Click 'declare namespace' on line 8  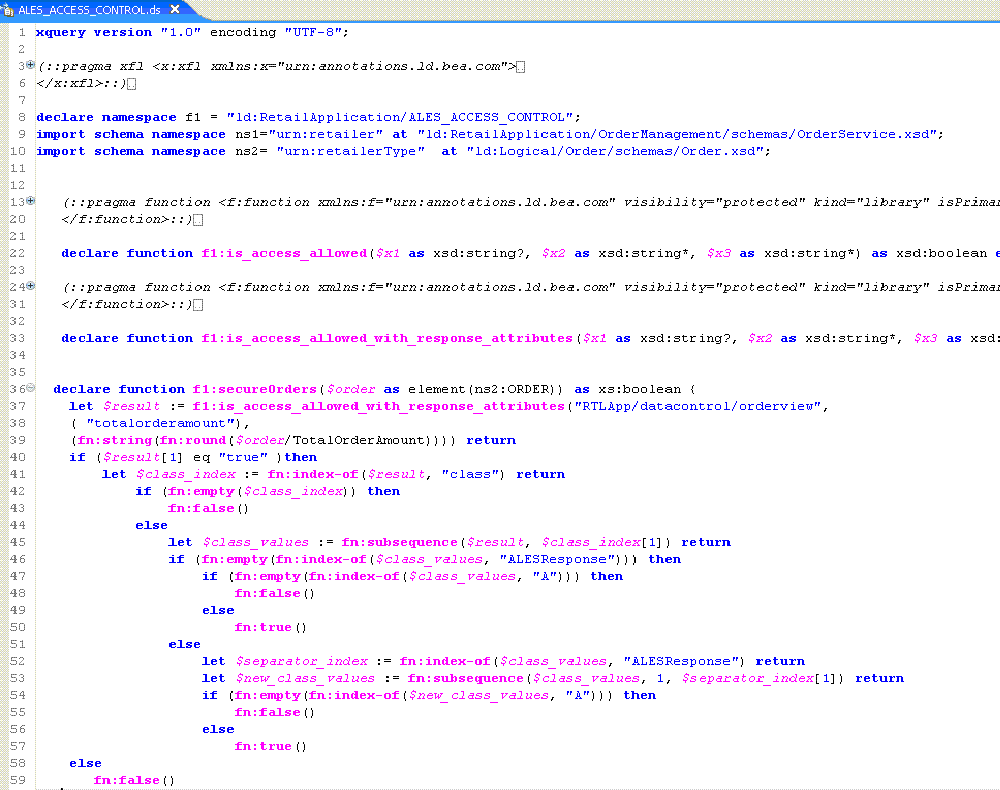[106, 117]
